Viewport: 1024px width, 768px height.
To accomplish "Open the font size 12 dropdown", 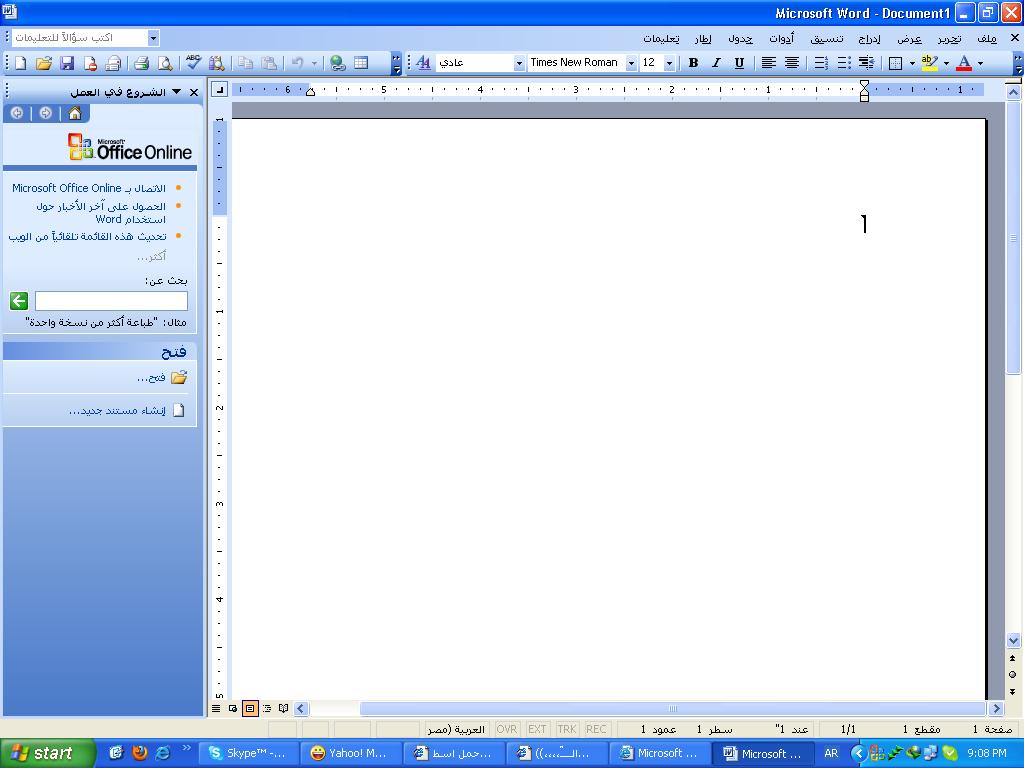I will pyautogui.click(x=669, y=63).
